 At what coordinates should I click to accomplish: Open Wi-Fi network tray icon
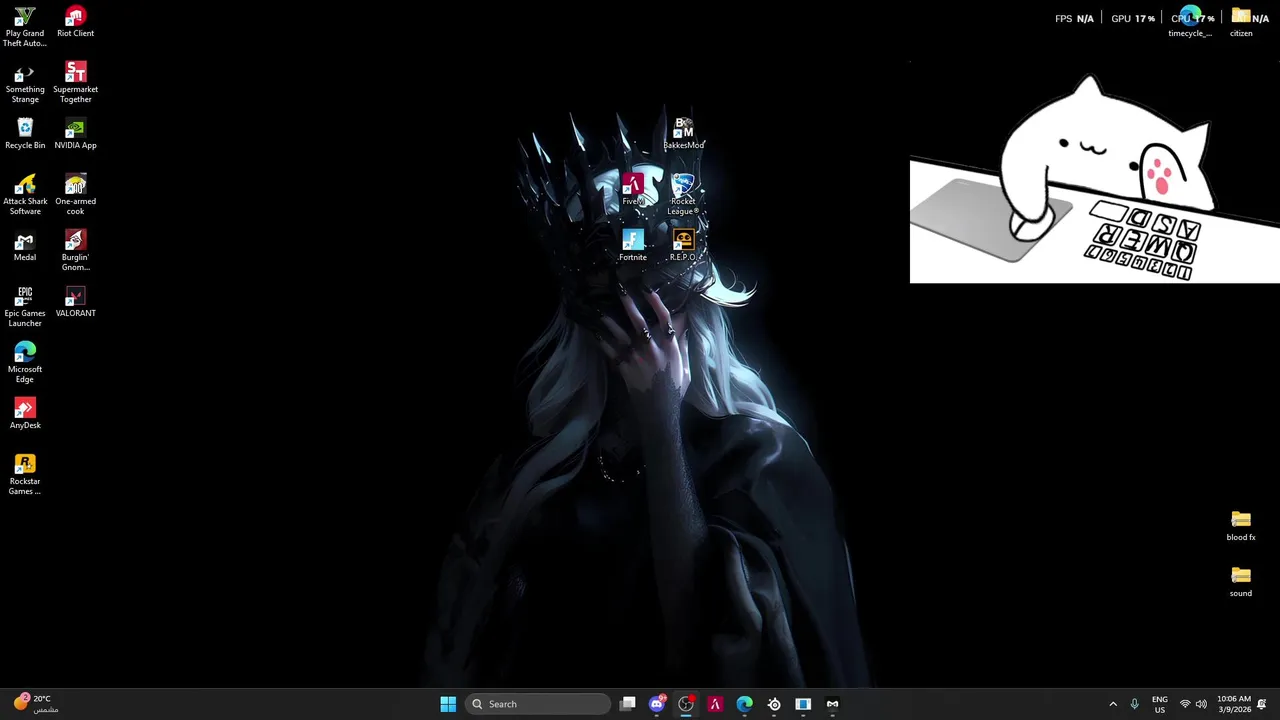[1185, 704]
